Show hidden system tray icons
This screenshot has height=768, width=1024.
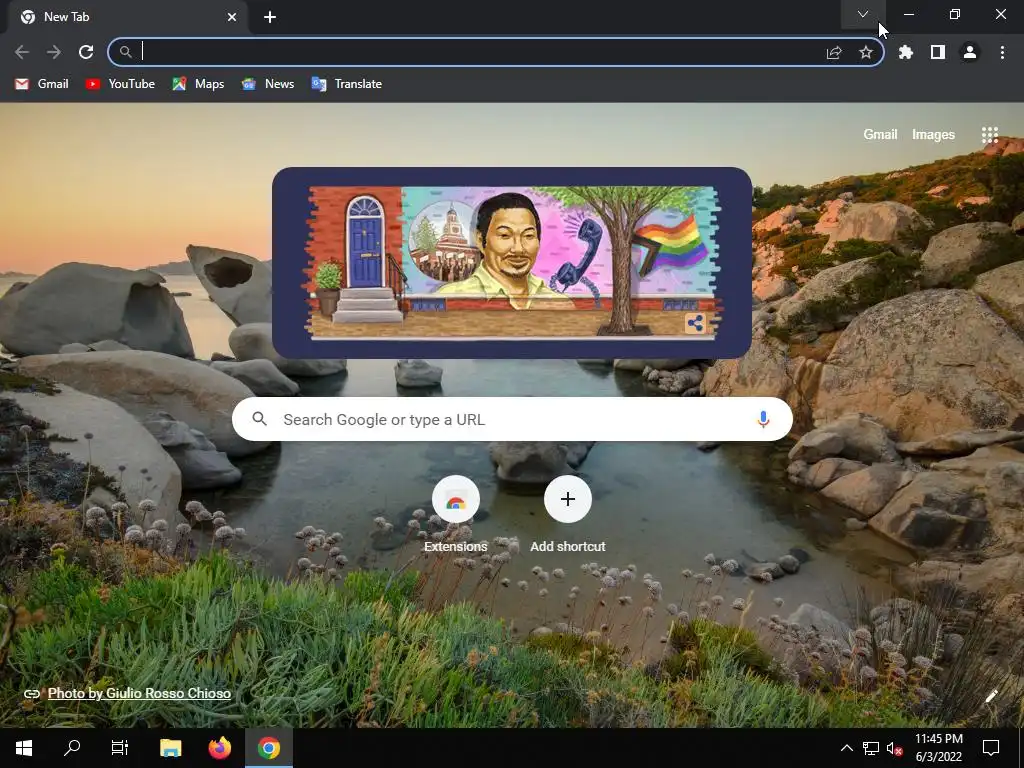[x=846, y=748]
